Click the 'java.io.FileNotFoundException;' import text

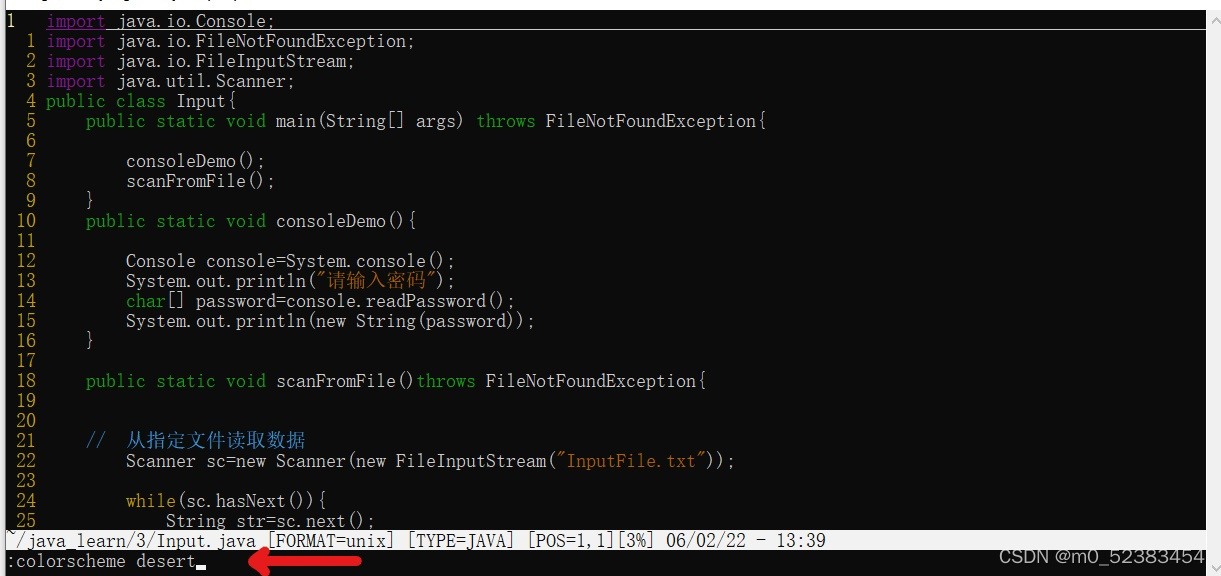(265, 41)
